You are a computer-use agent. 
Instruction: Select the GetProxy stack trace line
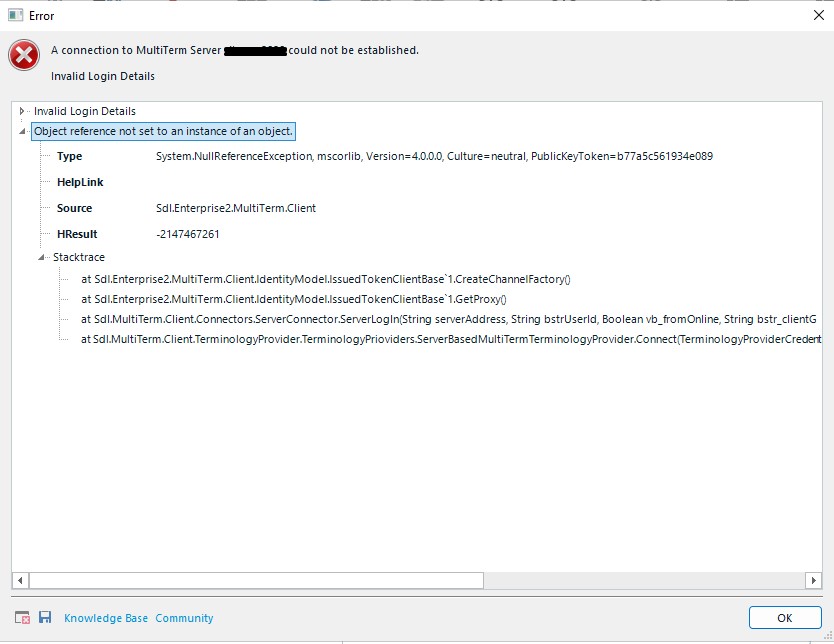click(294, 299)
